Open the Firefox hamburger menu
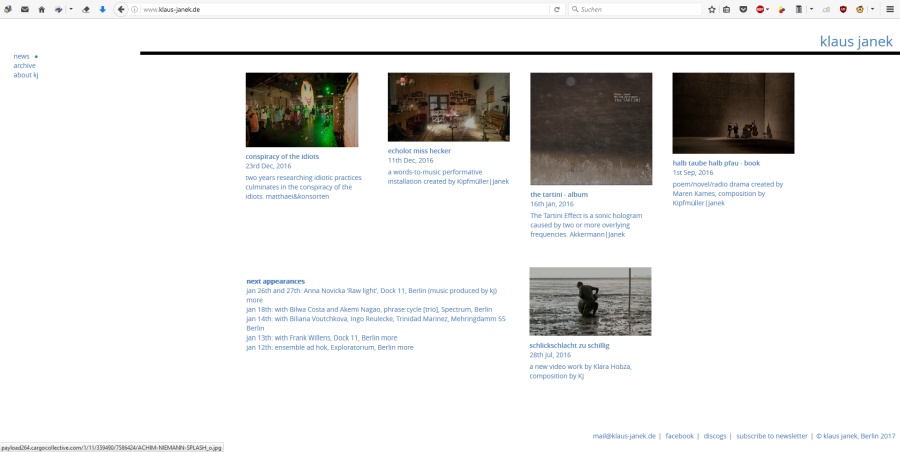The width and height of the screenshot is (900, 452). pyautogui.click(x=890, y=9)
